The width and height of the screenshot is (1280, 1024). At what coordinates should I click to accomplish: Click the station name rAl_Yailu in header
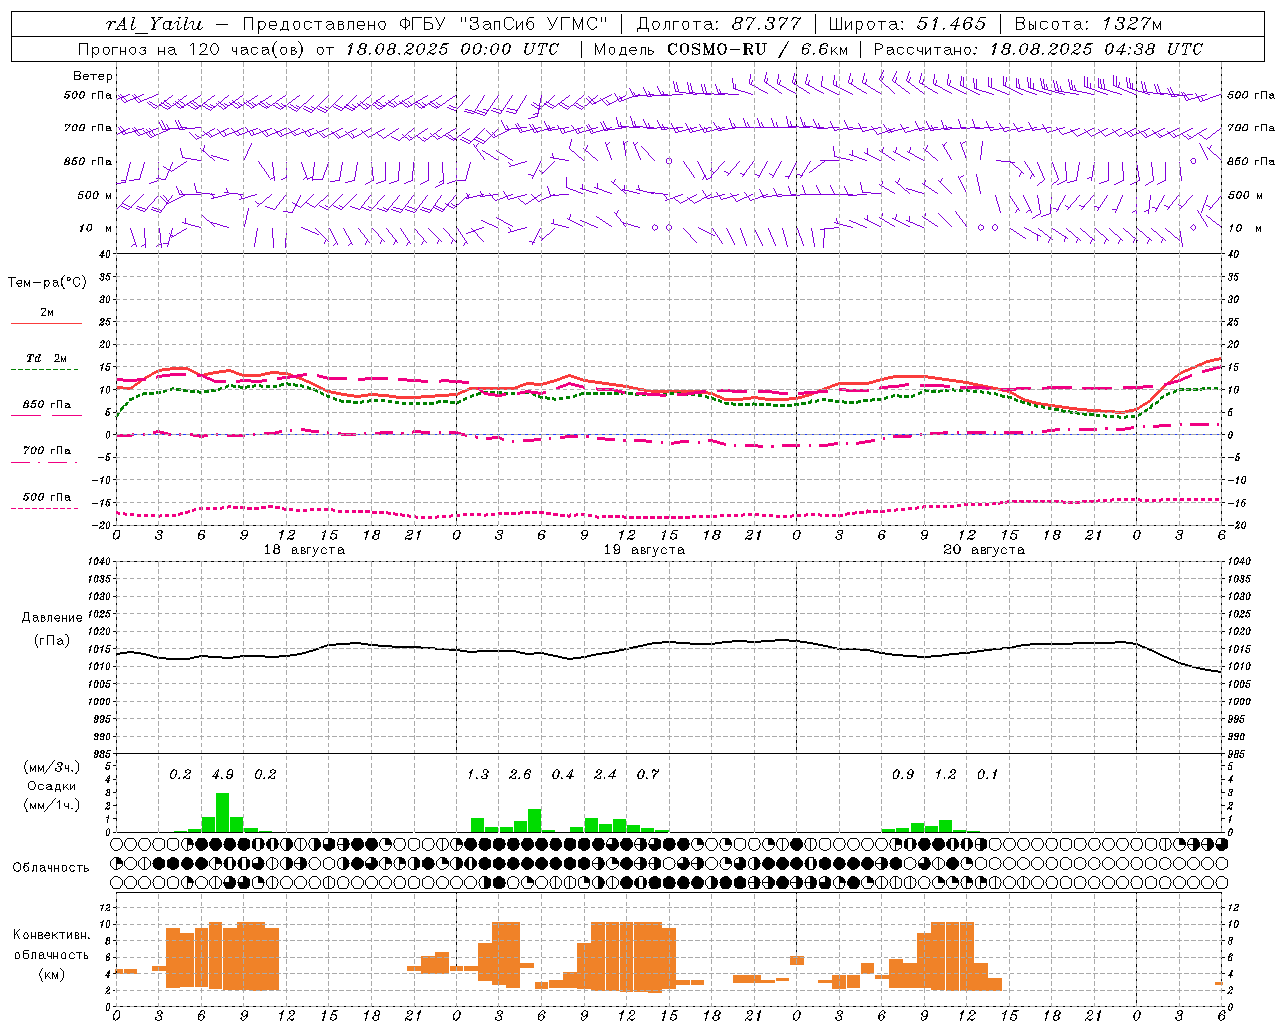[x=153, y=24]
